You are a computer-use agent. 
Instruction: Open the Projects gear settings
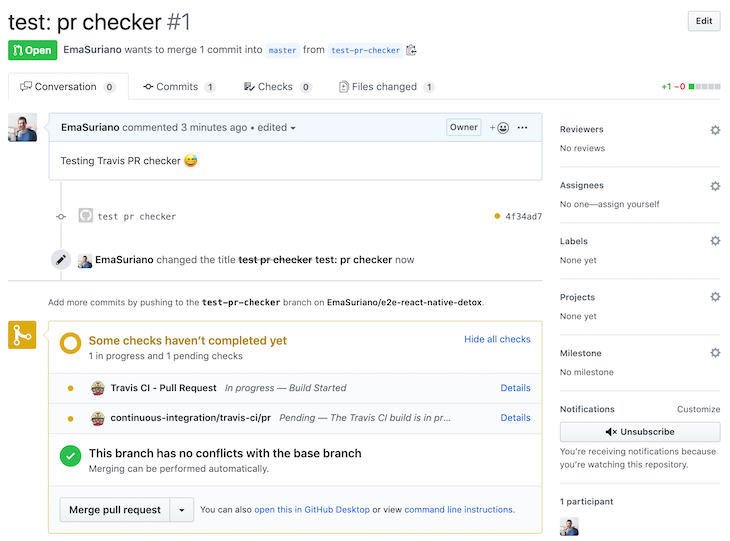click(x=714, y=297)
